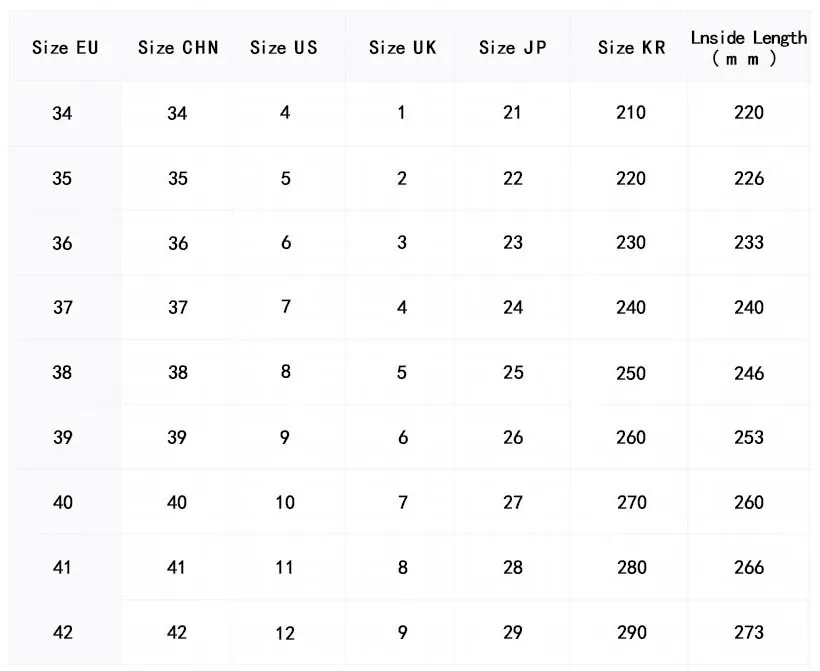Image resolution: width=820 pixels, height=671 pixels.
Task: Click EU size 34 in first column
Action: (62, 113)
